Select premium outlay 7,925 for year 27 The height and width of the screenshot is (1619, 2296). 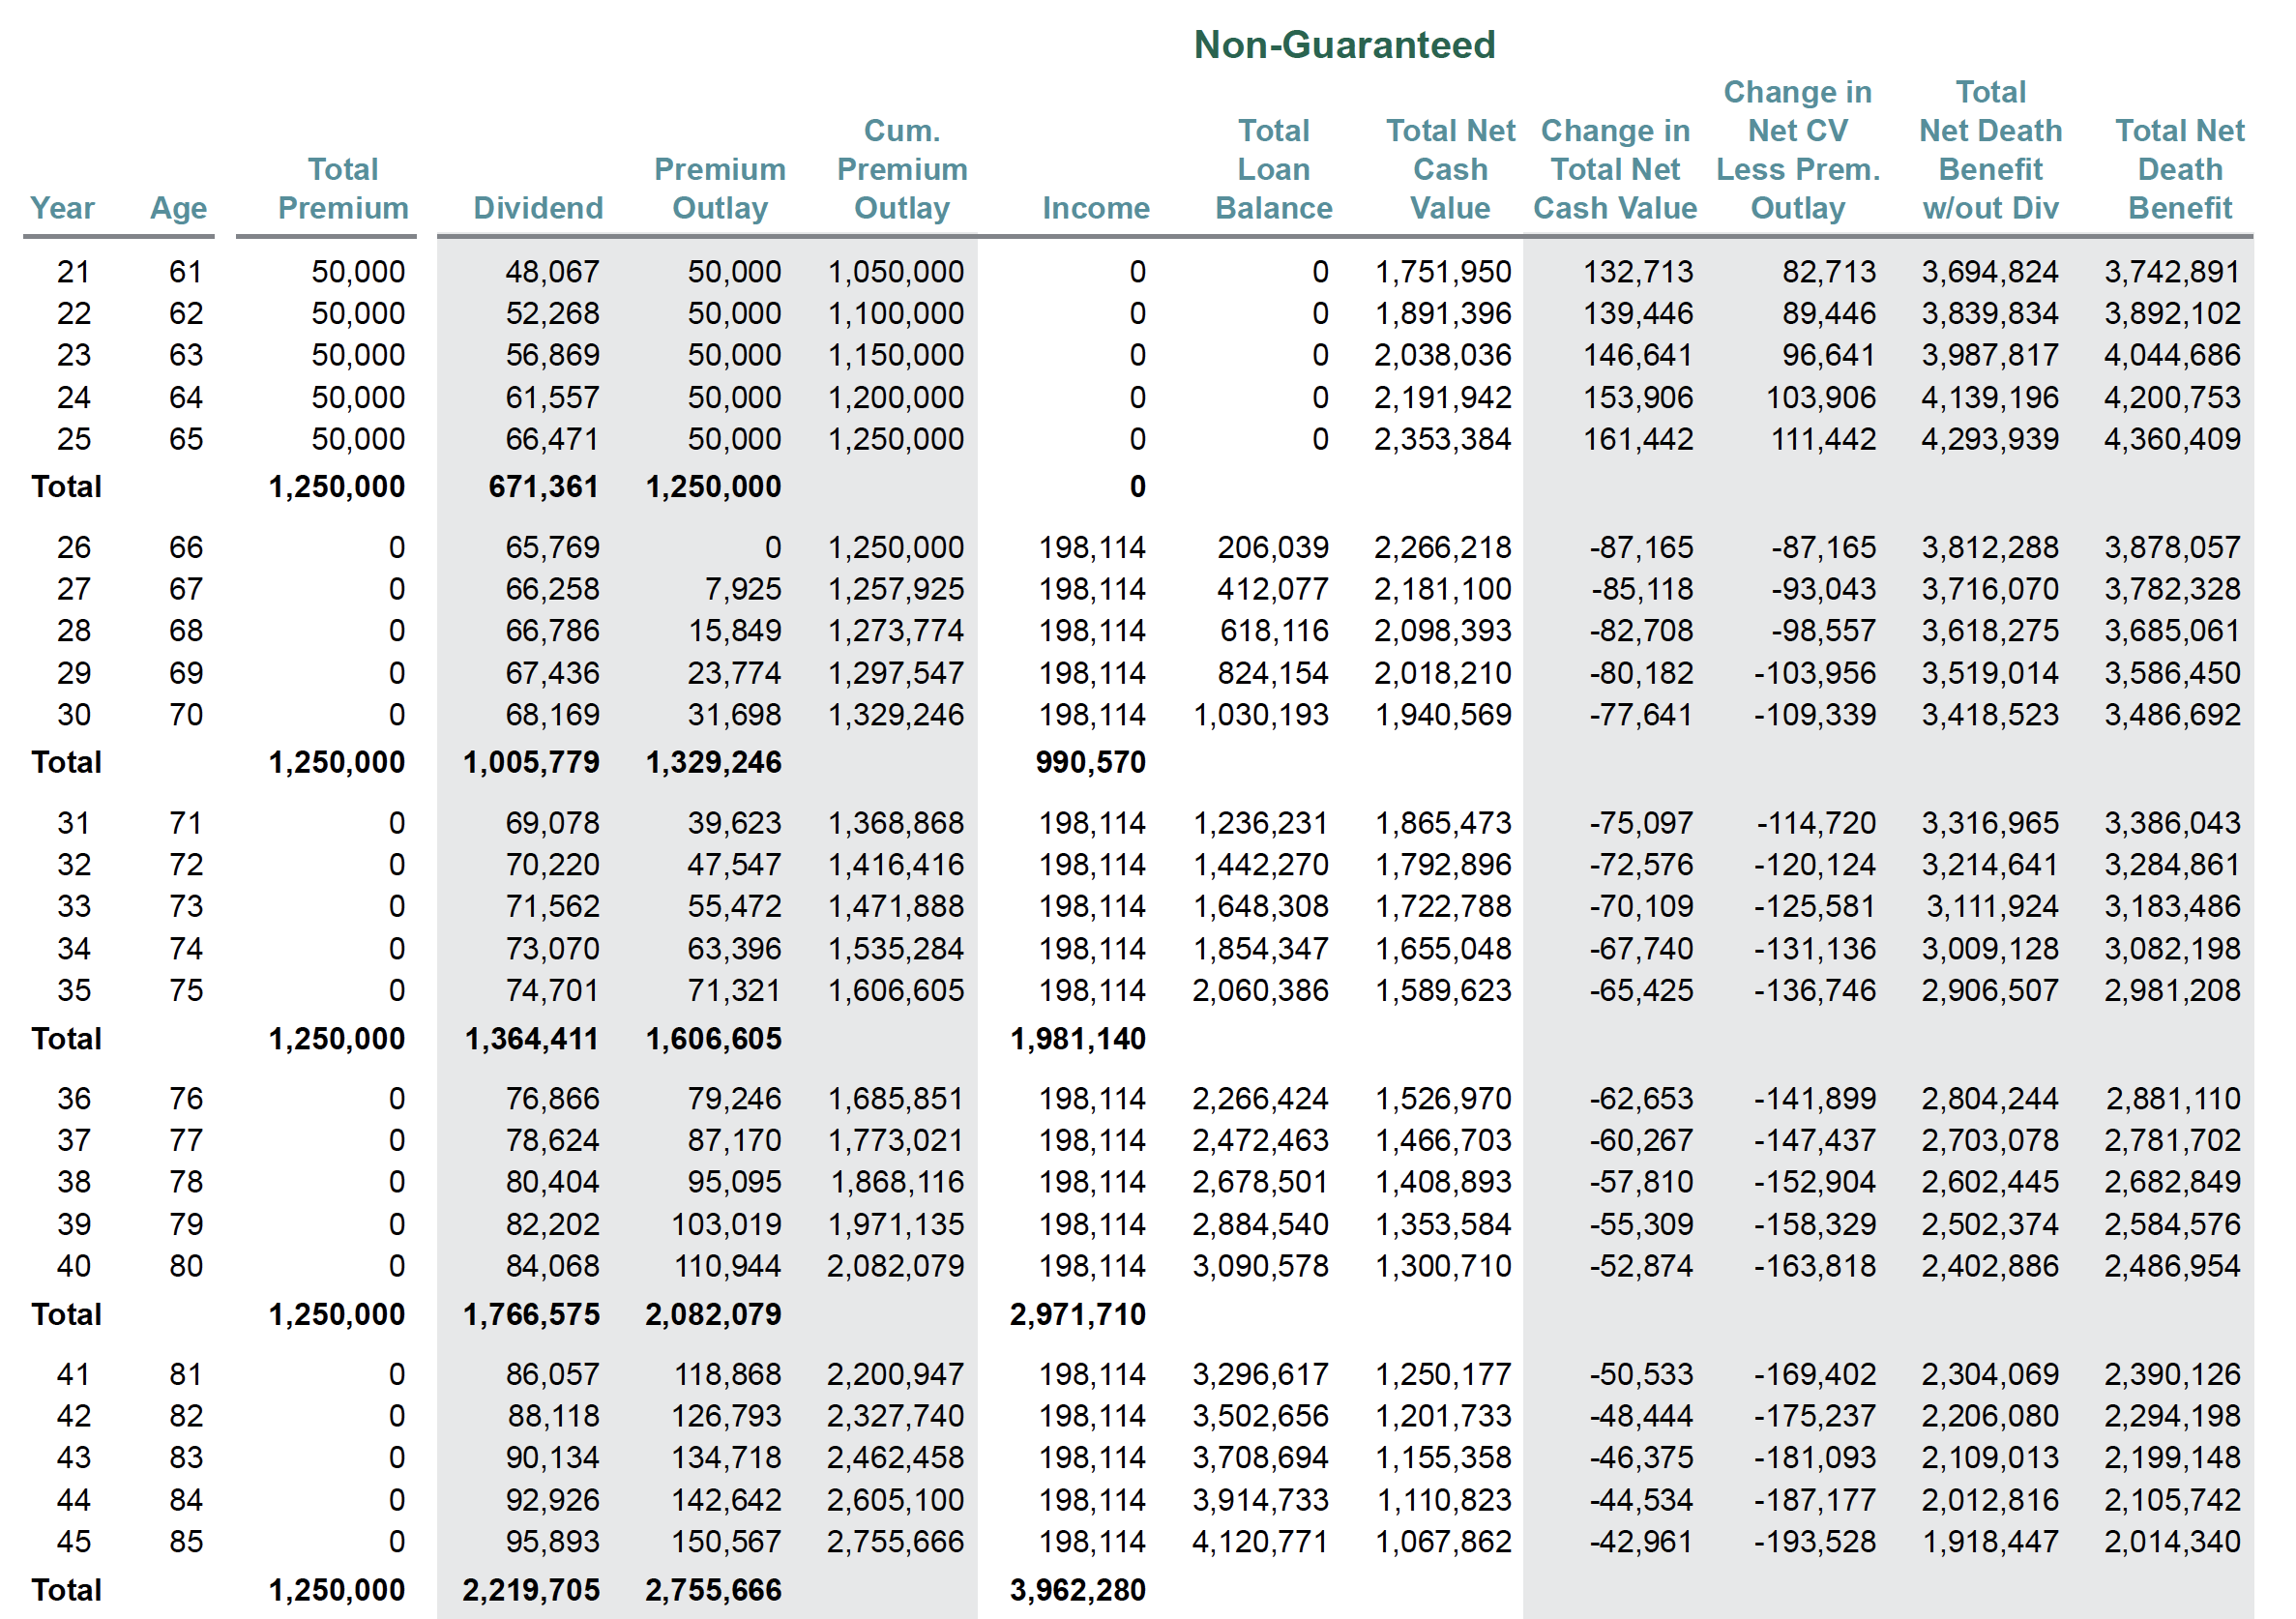[x=742, y=589]
